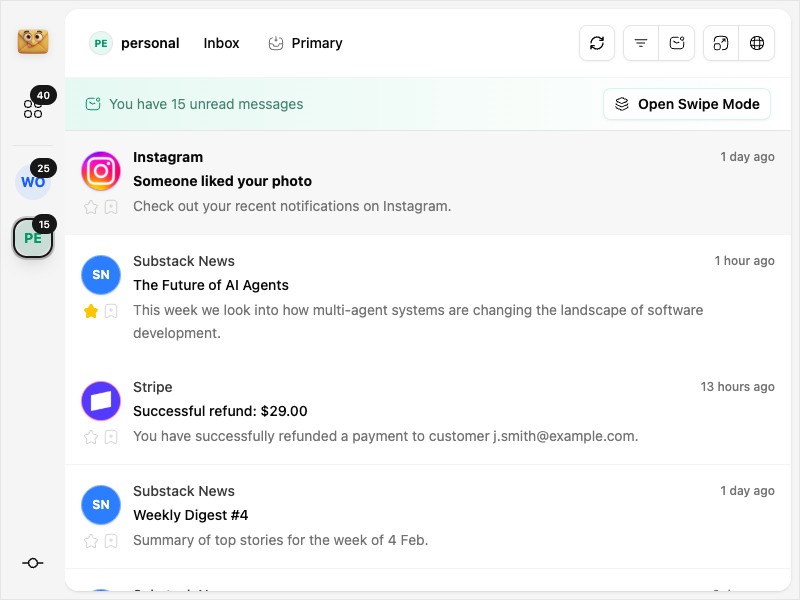Bookmark The Future of AI Agents message
The image size is (800, 600).
[111, 311]
